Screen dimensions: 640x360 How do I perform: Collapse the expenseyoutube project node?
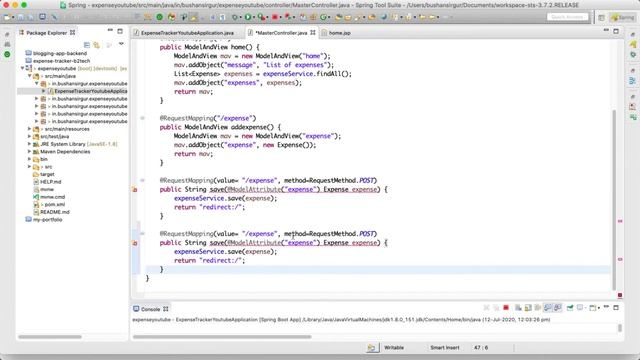pyautogui.click(x=22, y=68)
